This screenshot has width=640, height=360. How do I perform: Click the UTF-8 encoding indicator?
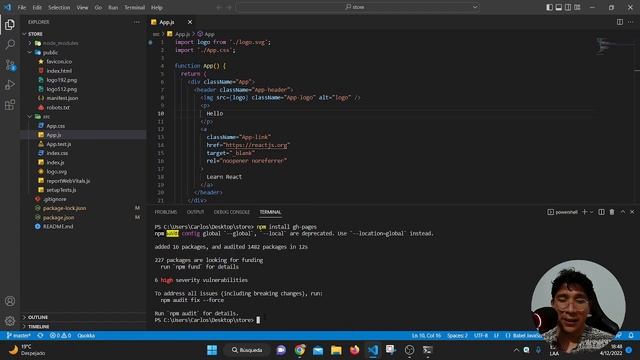tap(481, 336)
